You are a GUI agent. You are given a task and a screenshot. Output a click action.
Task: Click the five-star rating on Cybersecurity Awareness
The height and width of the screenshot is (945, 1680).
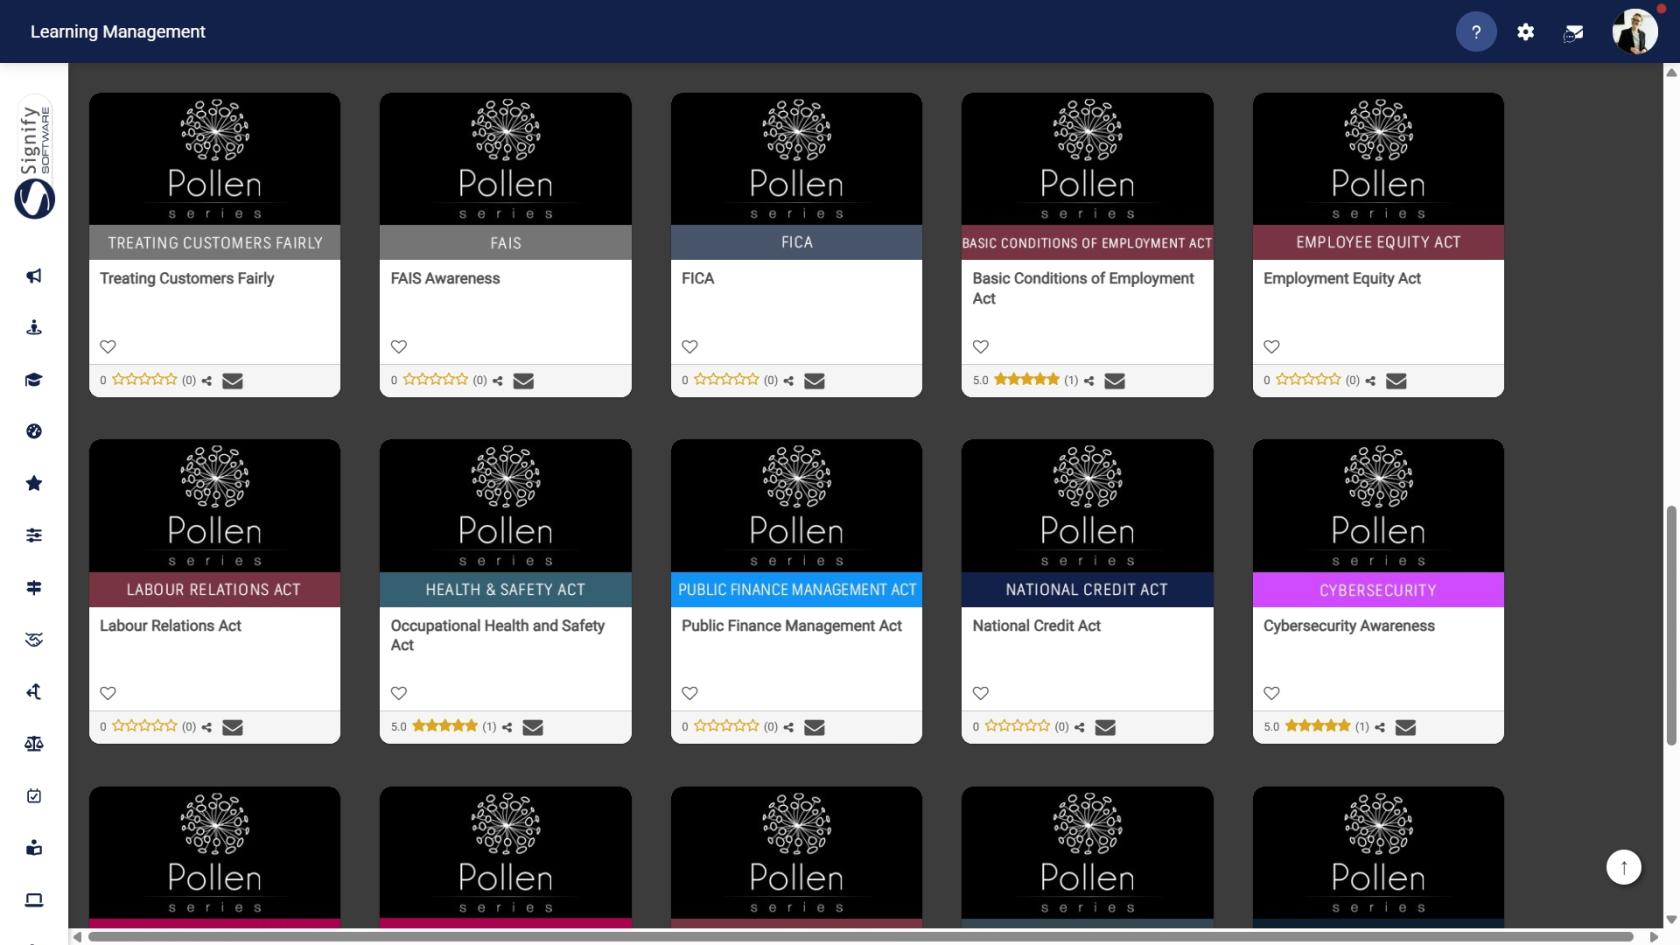pos(1318,727)
